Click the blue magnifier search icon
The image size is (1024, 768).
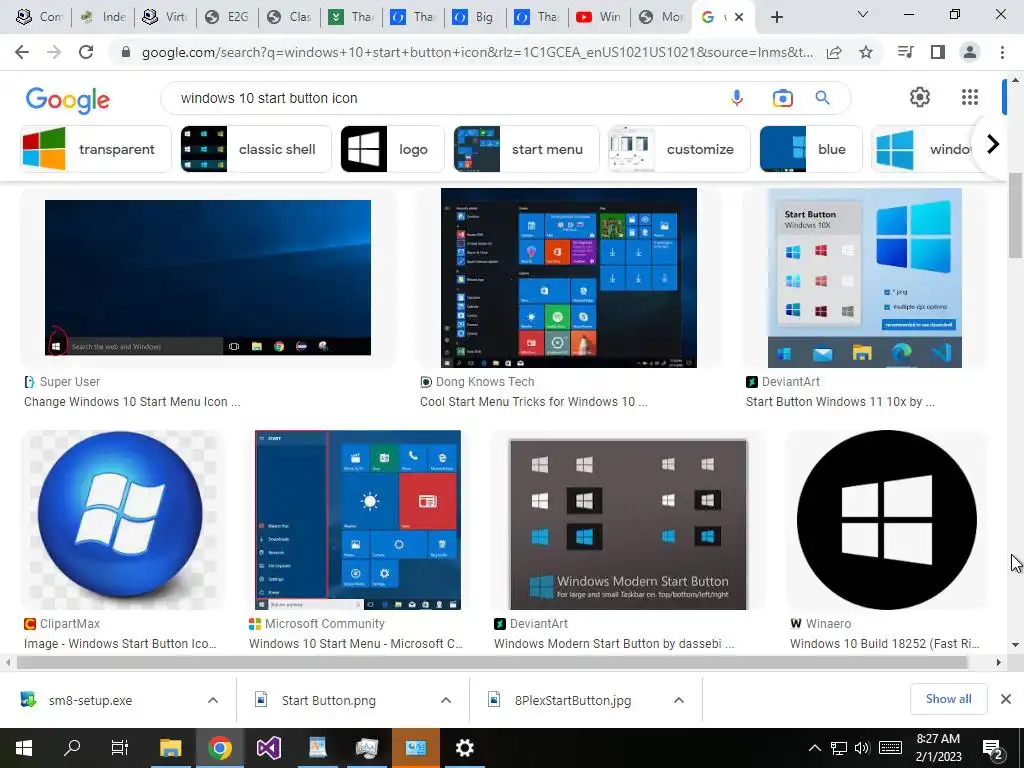[822, 98]
